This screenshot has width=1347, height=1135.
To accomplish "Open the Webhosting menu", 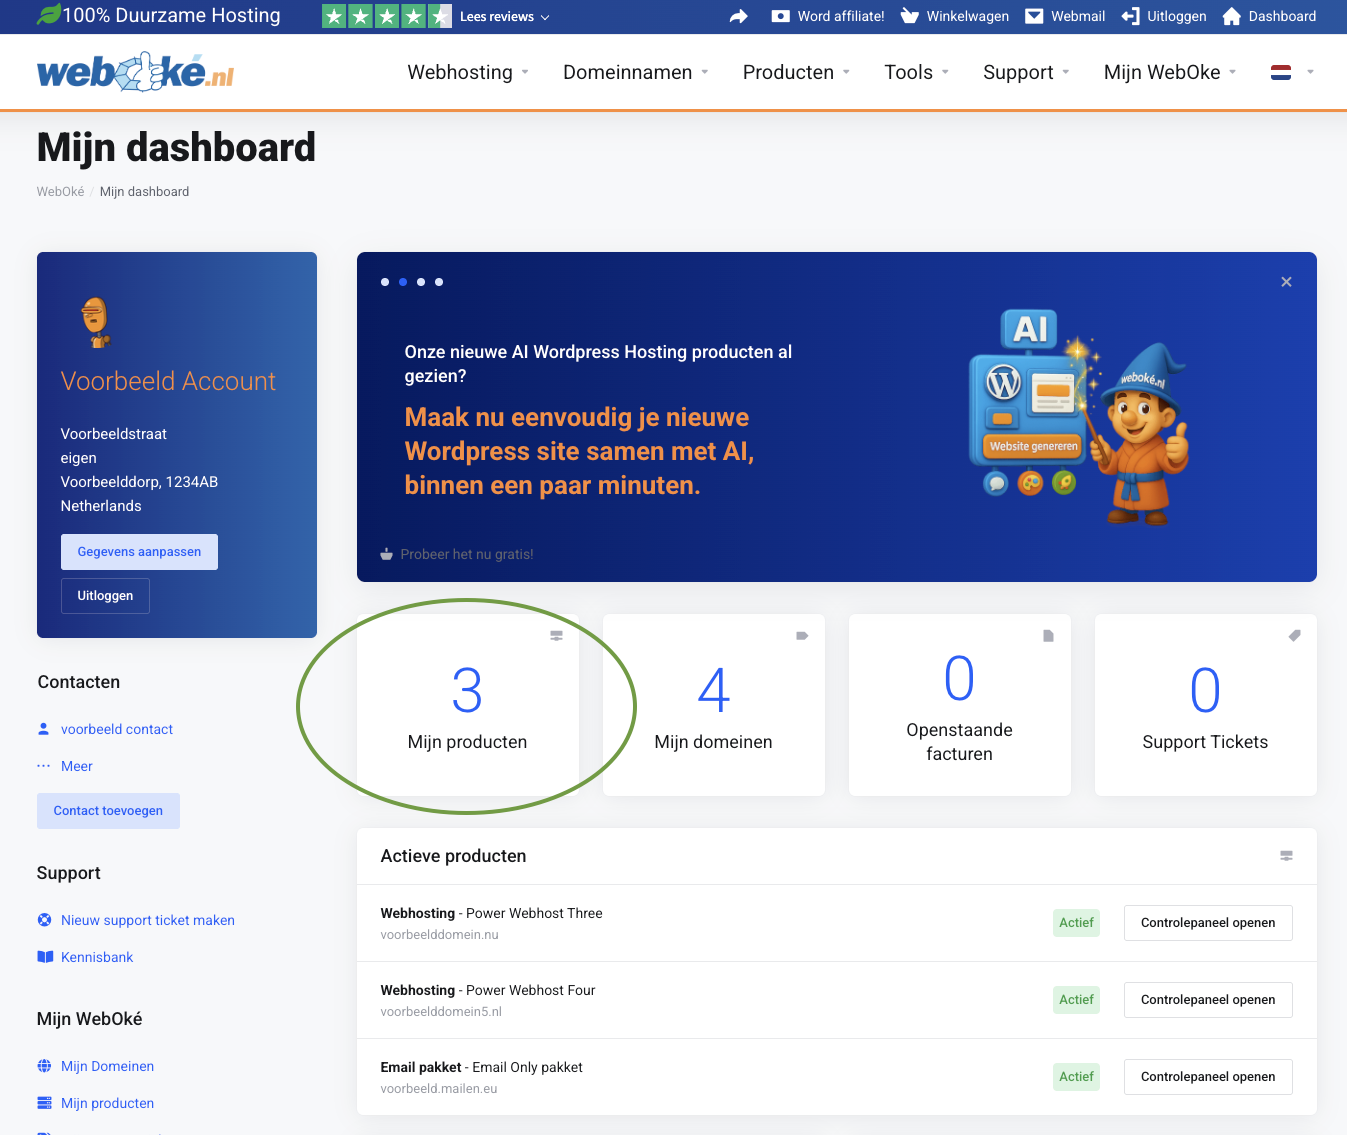I will point(467,72).
